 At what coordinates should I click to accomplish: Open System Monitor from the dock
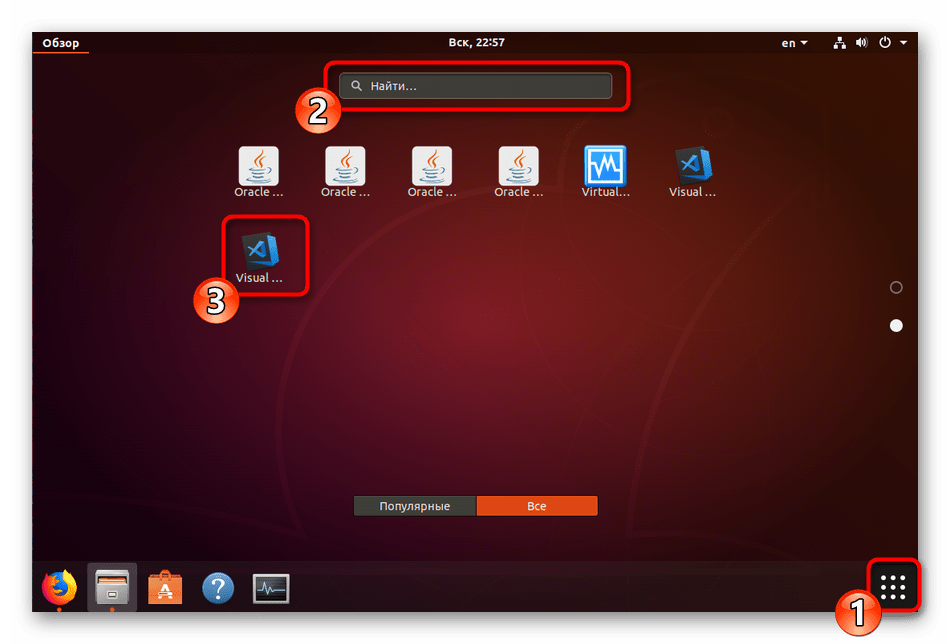pyautogui.click(x=270, y=587)
